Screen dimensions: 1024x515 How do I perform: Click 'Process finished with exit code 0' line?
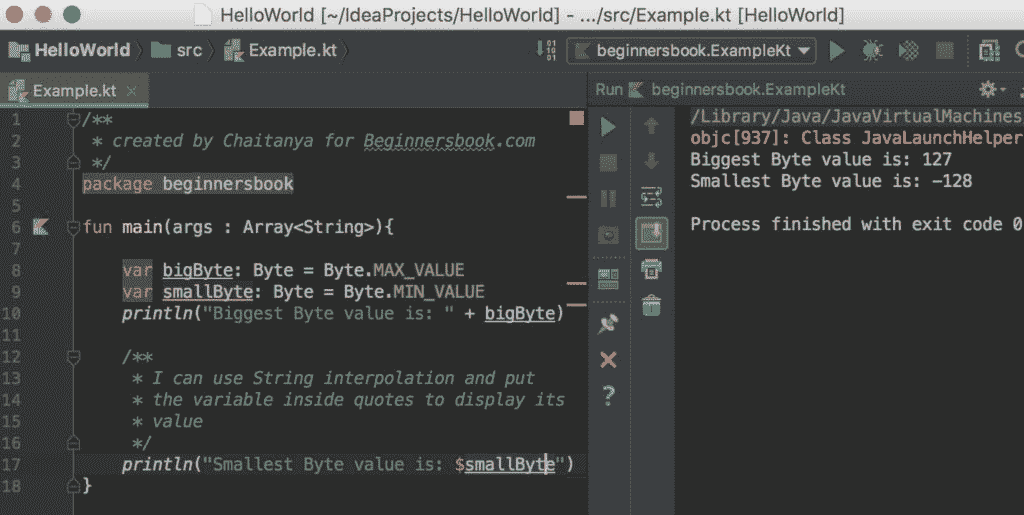[x=856, y=225]
